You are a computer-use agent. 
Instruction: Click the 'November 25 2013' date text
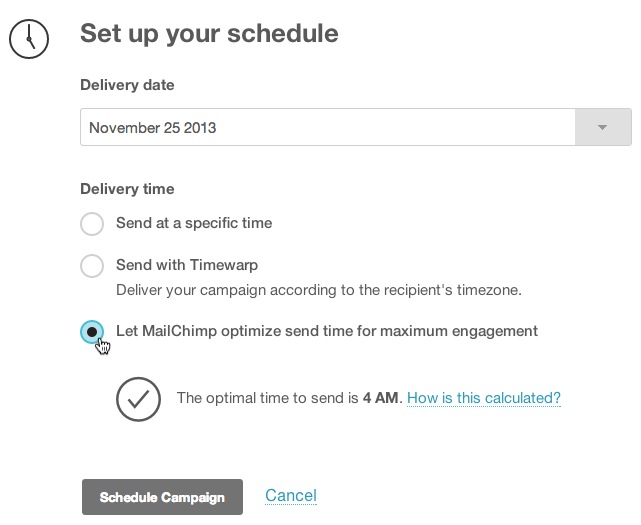tap(152, 128)
